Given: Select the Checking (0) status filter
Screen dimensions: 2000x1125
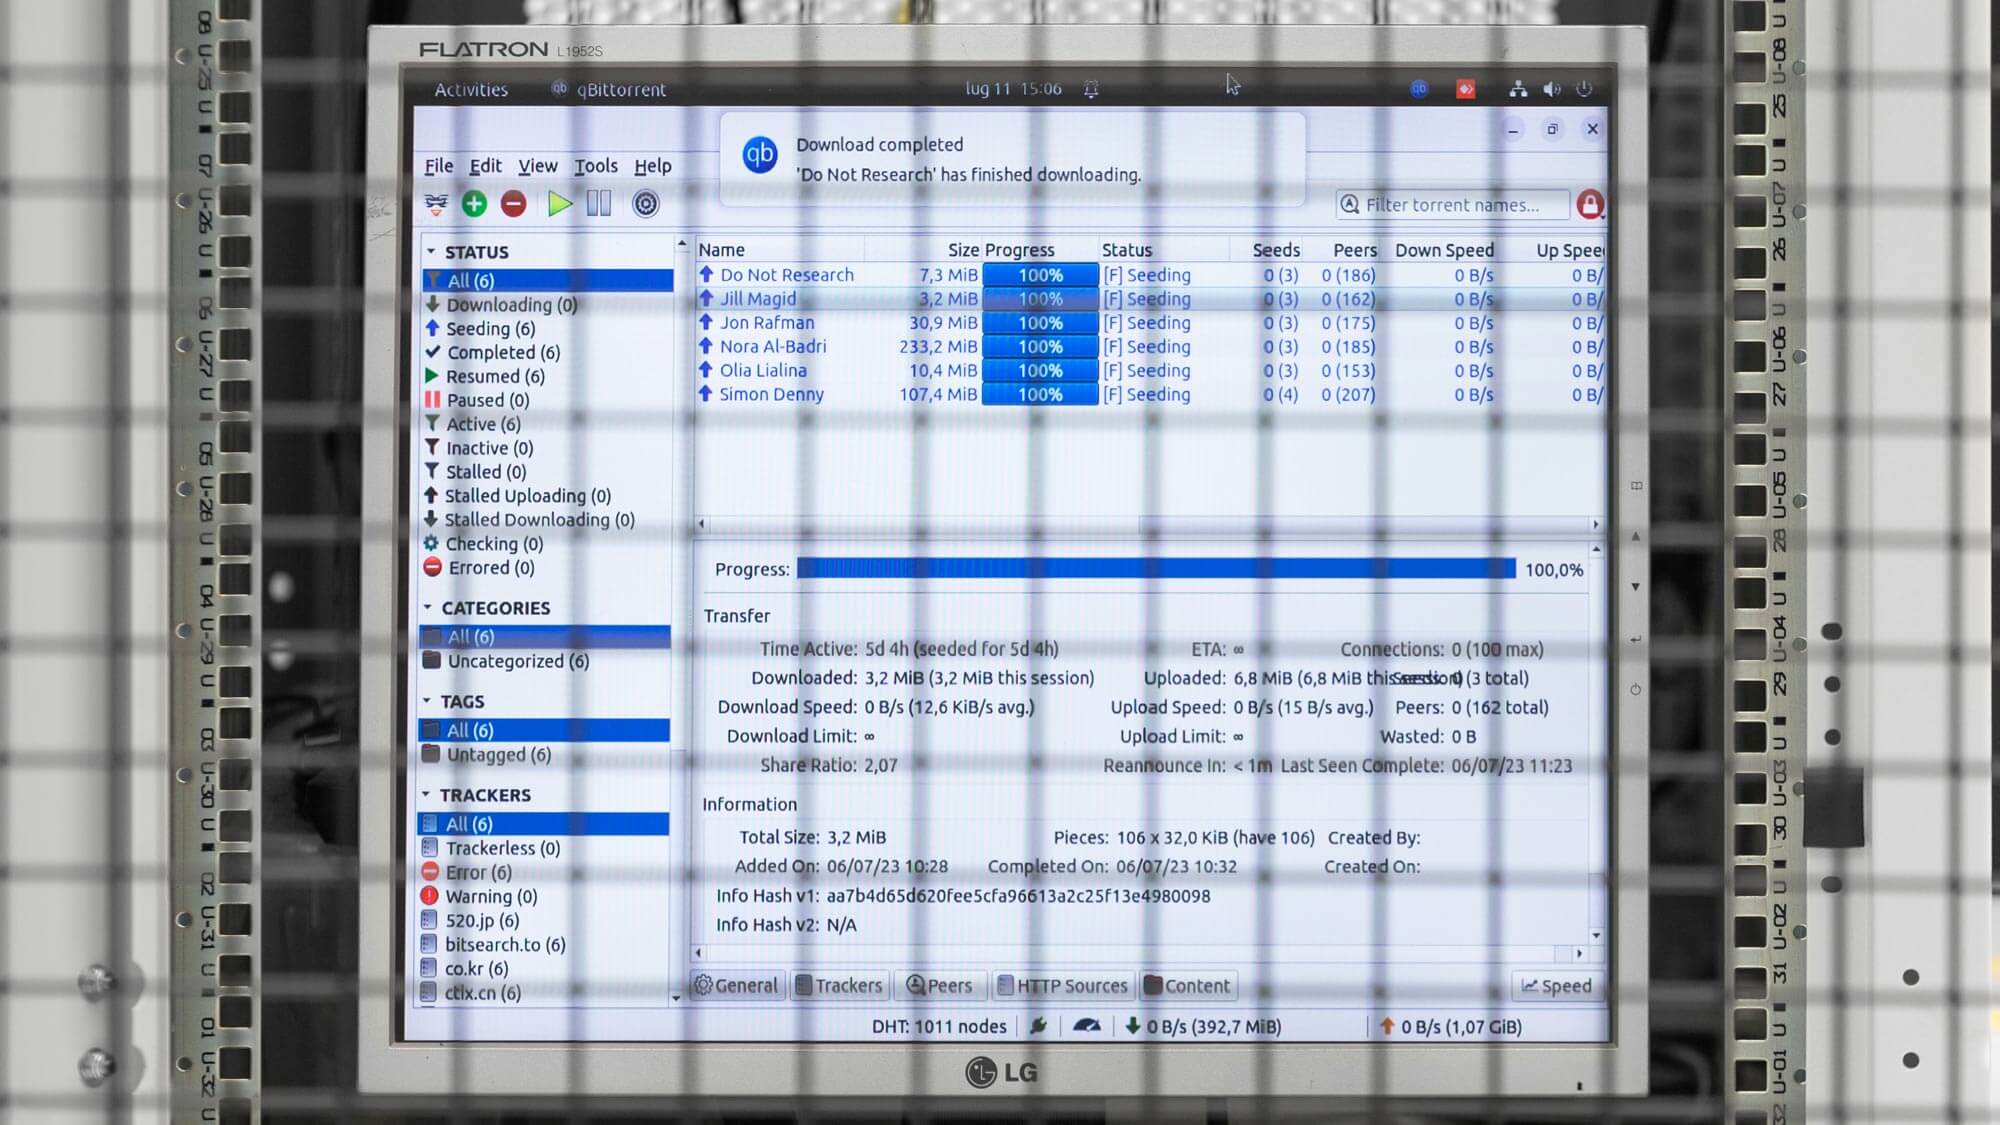Looking at the screenshot, I should click(x=547, y=544).
